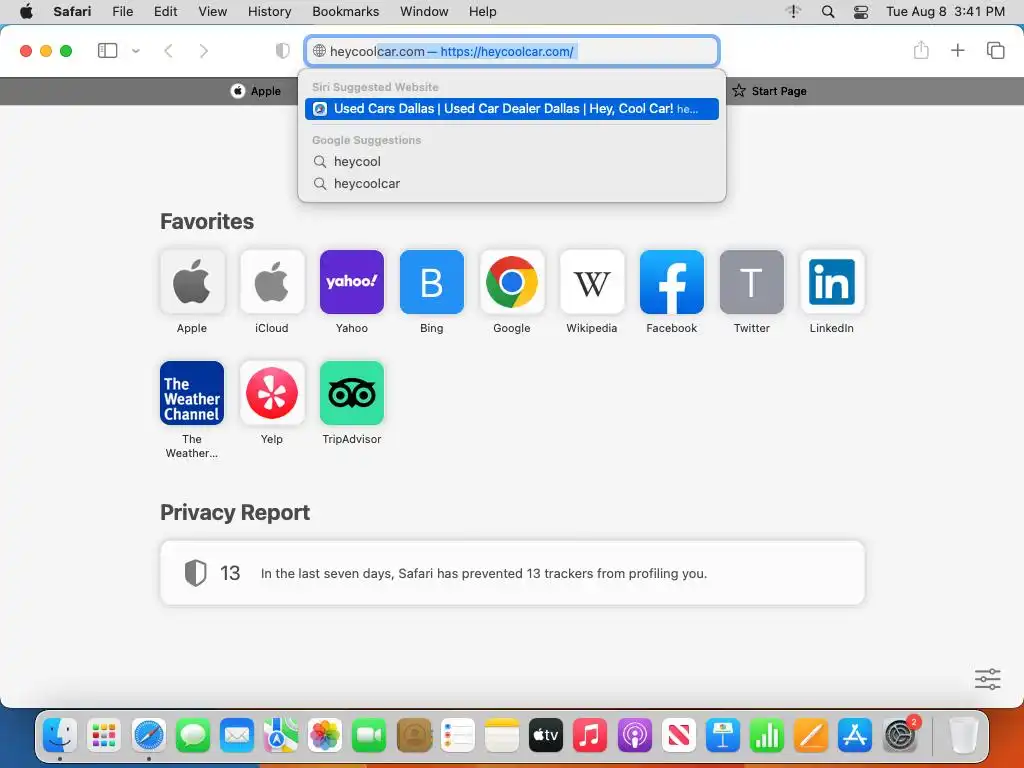Open Apple TV from the Dock

pos(546,735)
